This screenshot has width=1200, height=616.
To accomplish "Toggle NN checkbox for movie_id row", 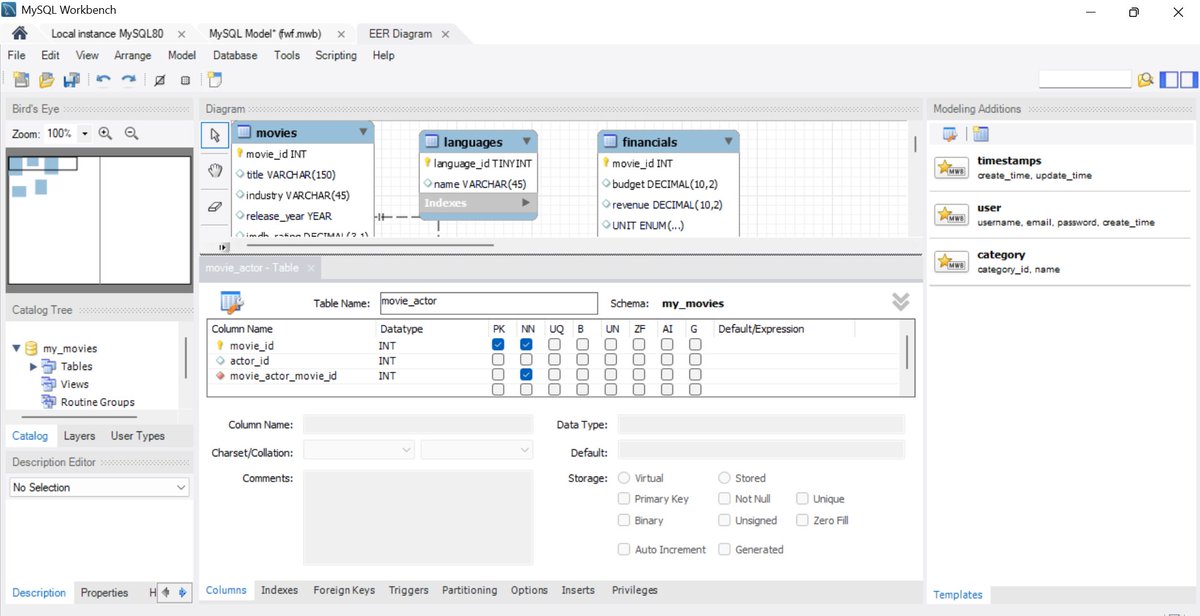I will pyautogui.click(x=526, y=345).
